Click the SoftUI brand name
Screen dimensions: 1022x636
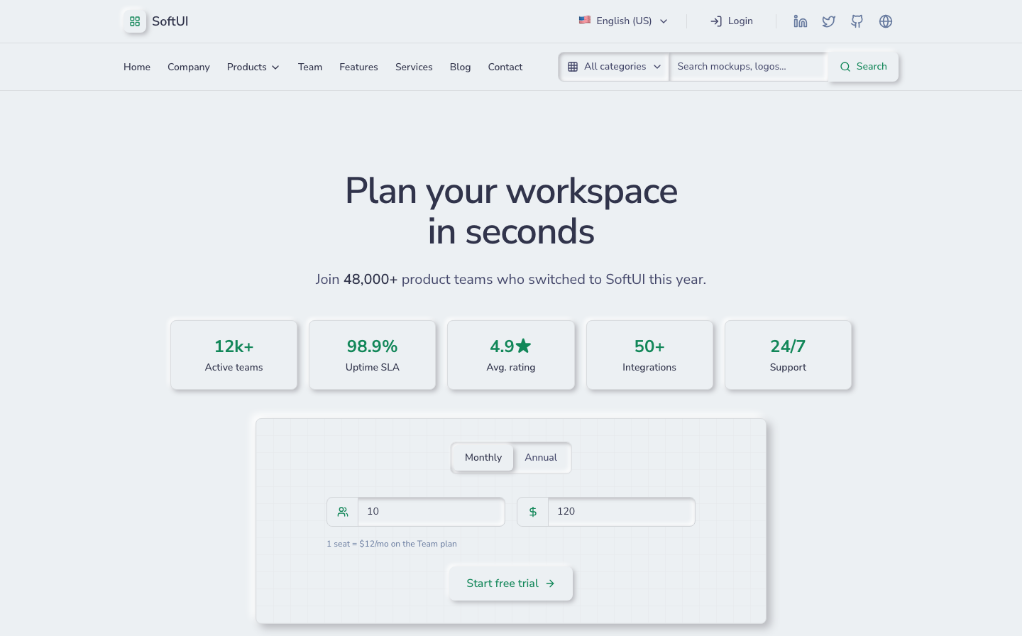[170, 22]
